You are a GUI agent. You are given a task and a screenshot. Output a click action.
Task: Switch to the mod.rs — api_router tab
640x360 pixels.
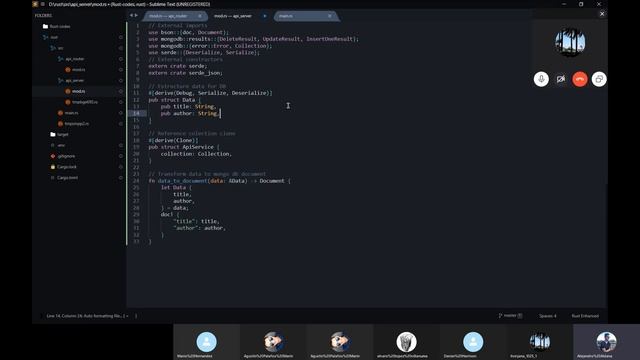coord(169,16)
